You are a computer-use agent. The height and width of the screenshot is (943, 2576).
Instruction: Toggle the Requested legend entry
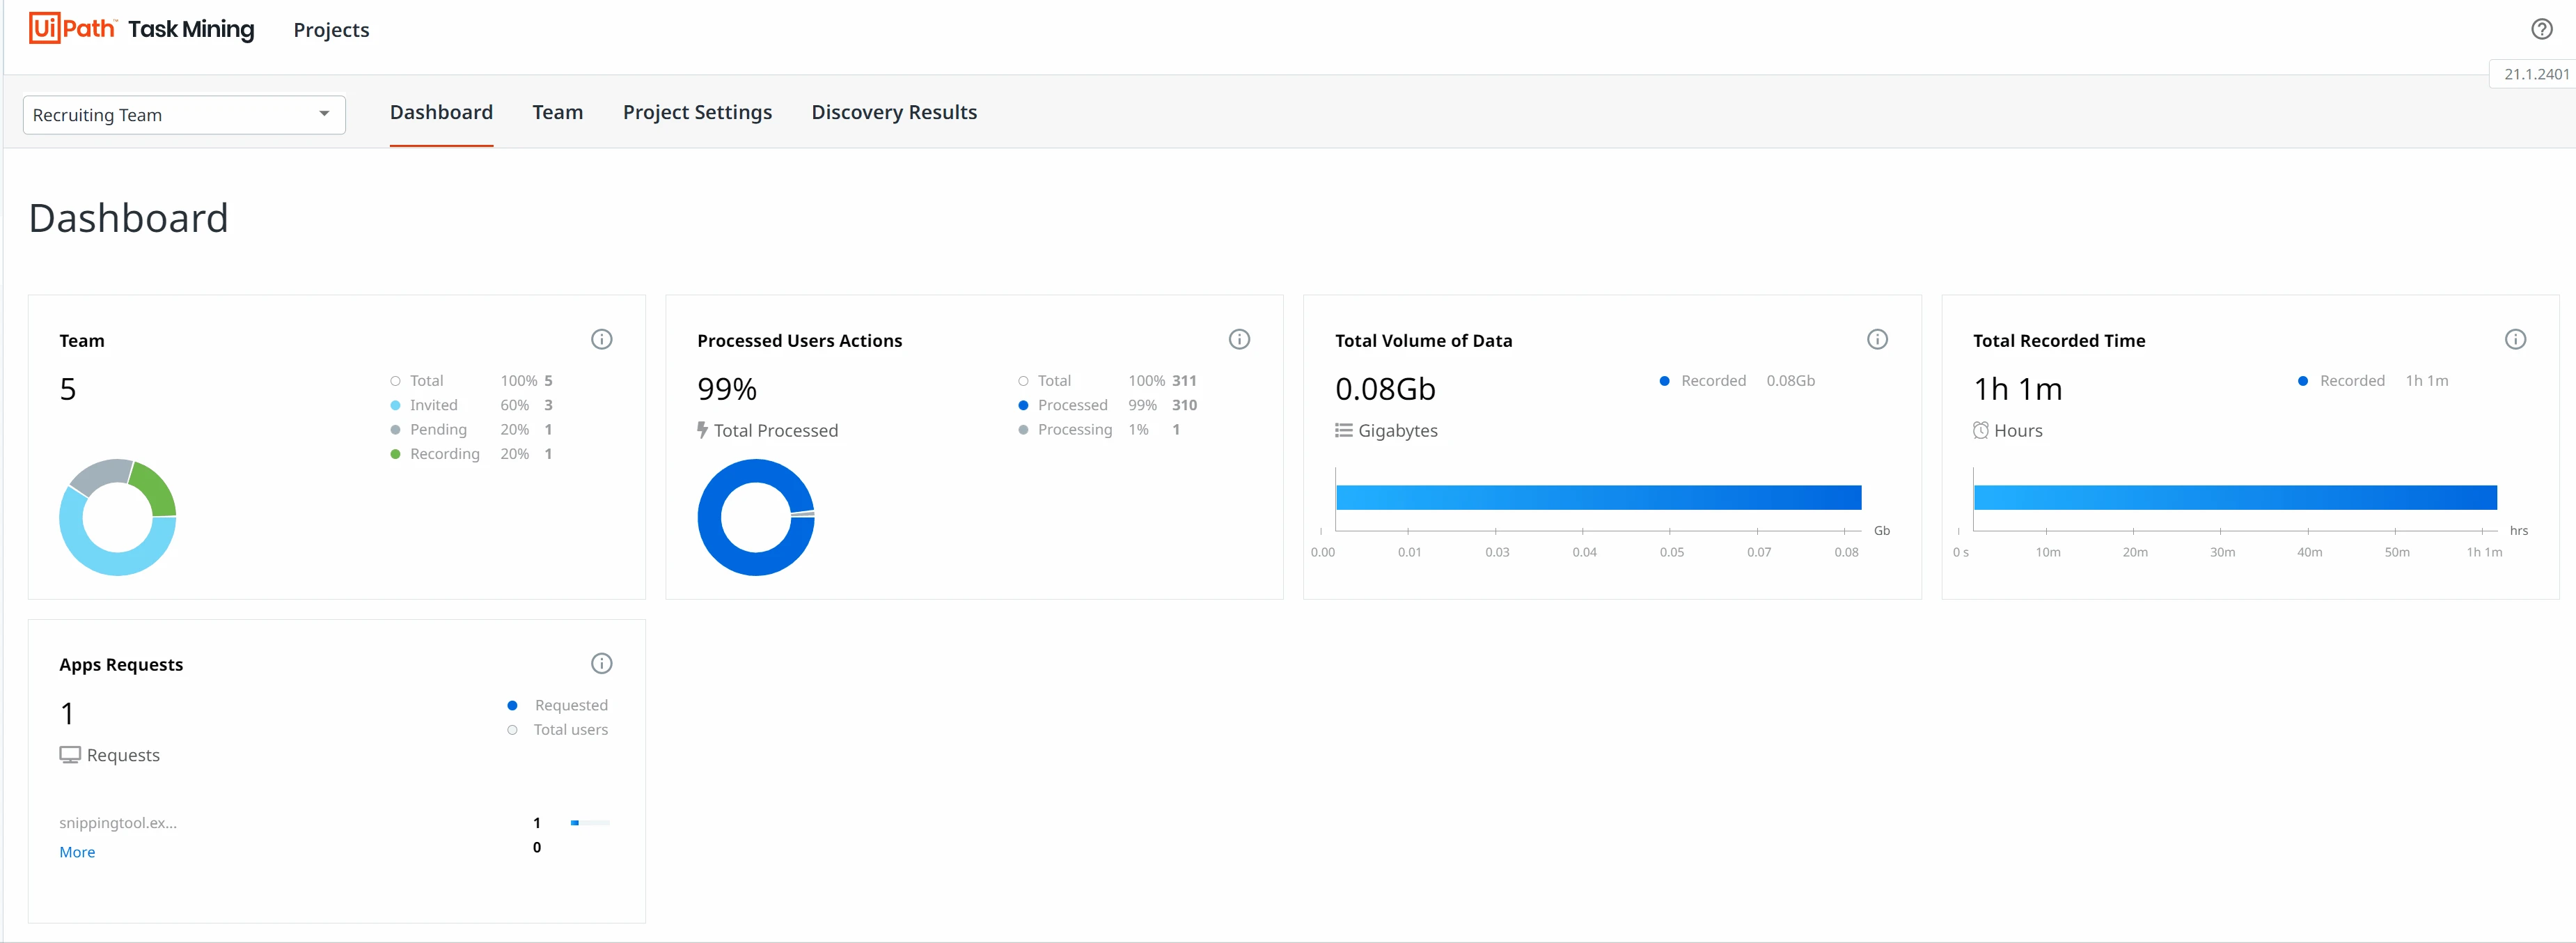pyautogui.click(x=558, y=705)
